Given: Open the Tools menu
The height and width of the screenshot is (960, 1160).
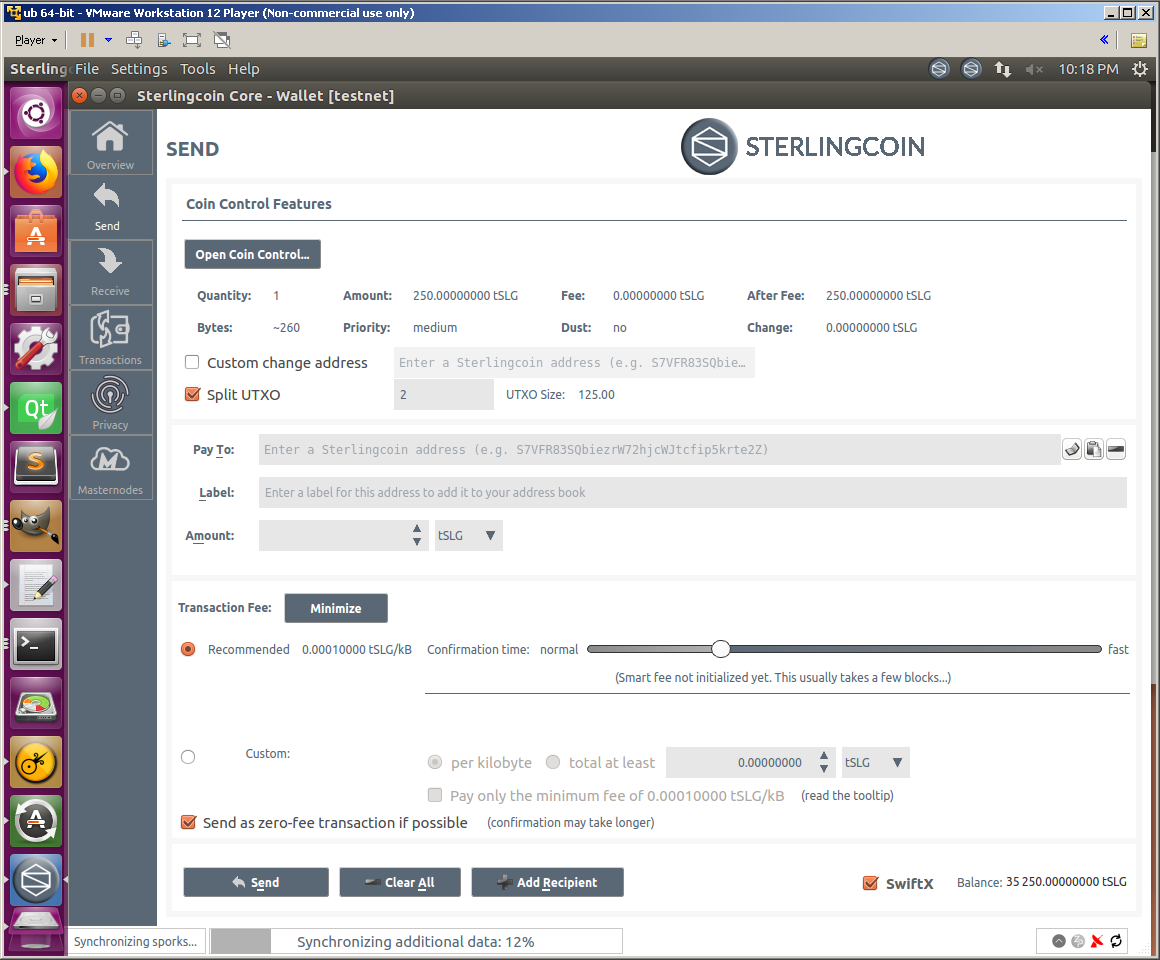Looking at the screenshot, I should [198, 69].
